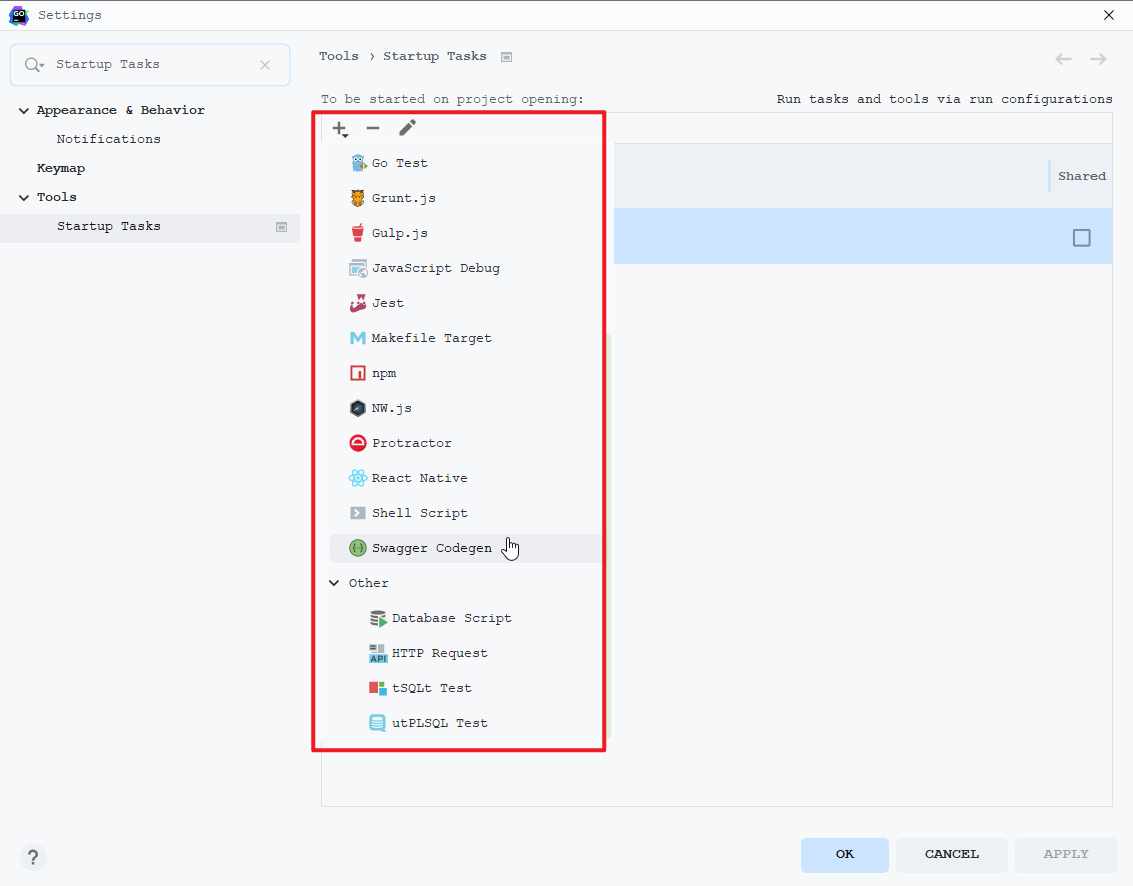Click the Database Script icon

coord(378,619)
